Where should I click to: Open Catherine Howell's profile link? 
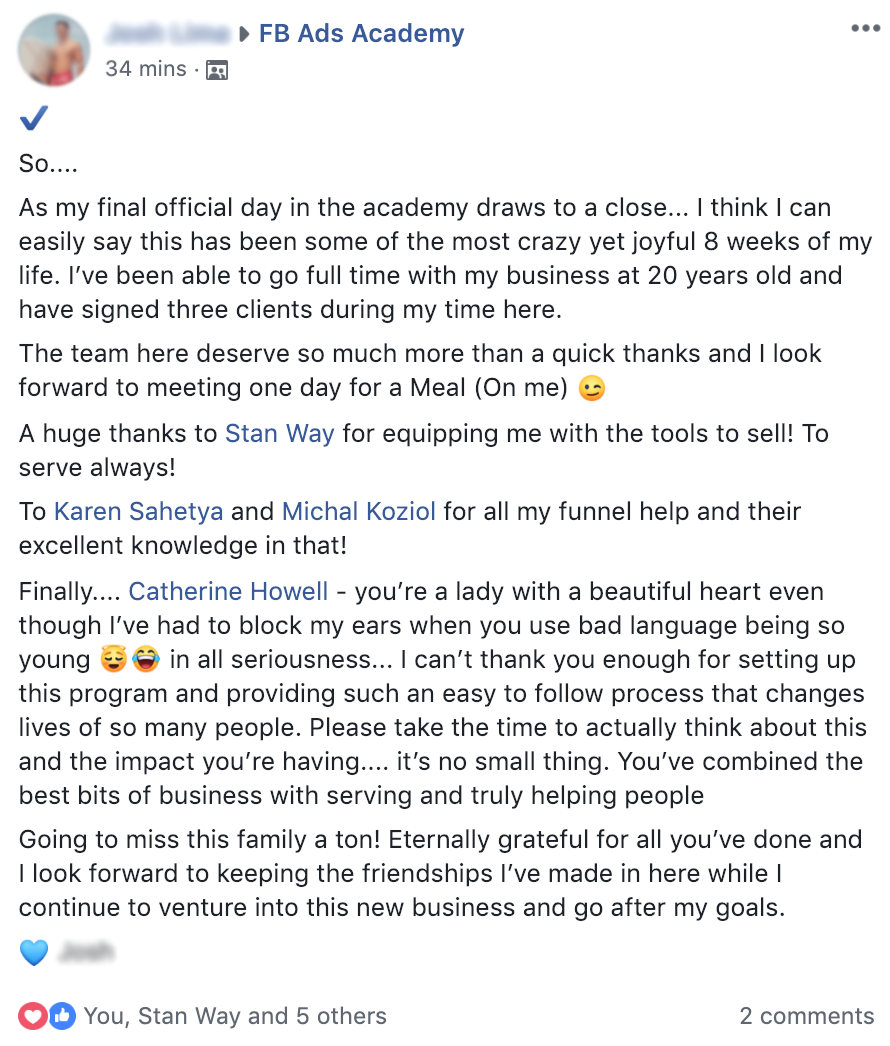tap(228, 591)
